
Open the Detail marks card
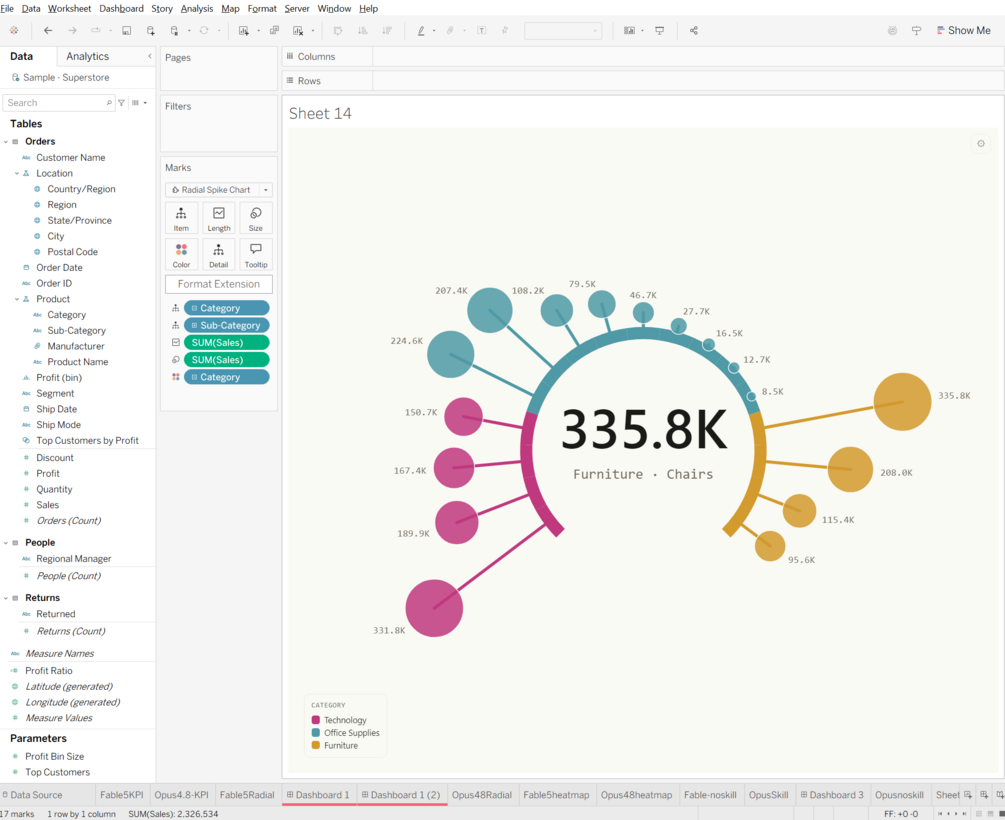click(219, 255)
